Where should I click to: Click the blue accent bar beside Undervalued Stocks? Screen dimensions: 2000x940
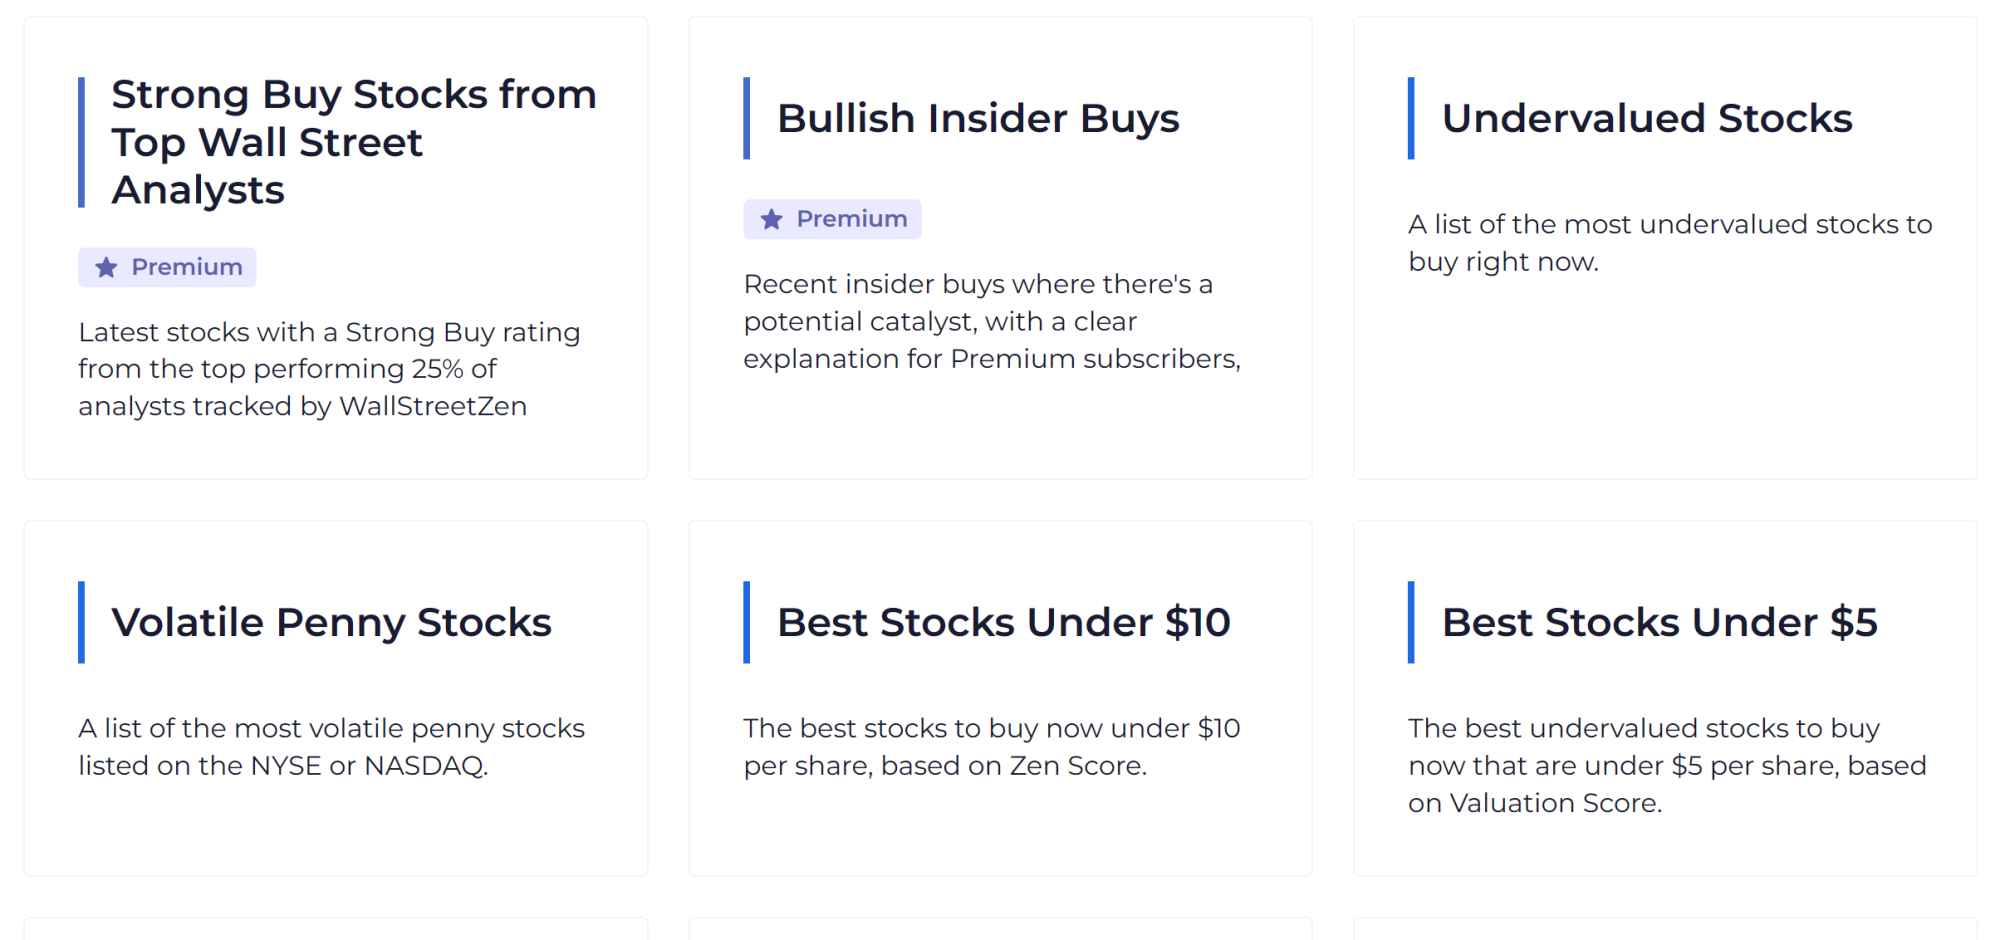[x=1411, y=118]
